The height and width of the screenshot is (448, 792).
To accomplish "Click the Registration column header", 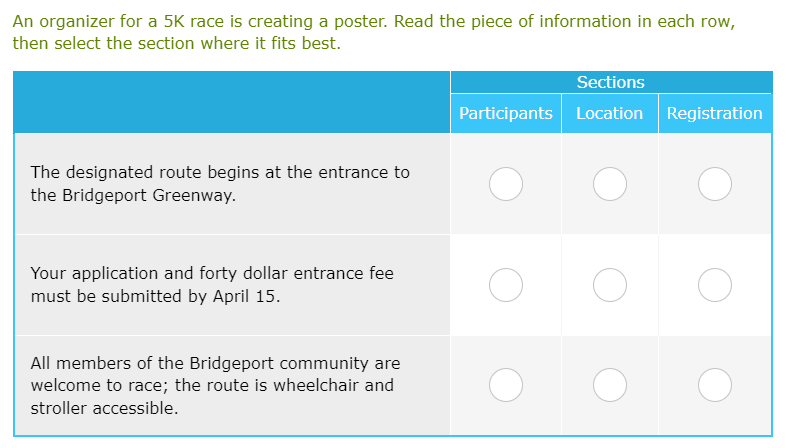I will click(x=714, y=114).
